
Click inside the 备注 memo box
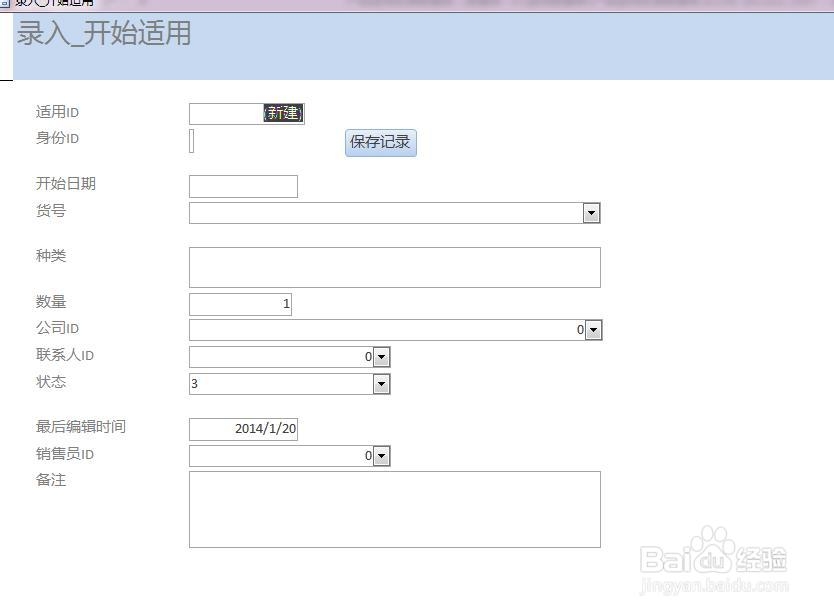395,509
